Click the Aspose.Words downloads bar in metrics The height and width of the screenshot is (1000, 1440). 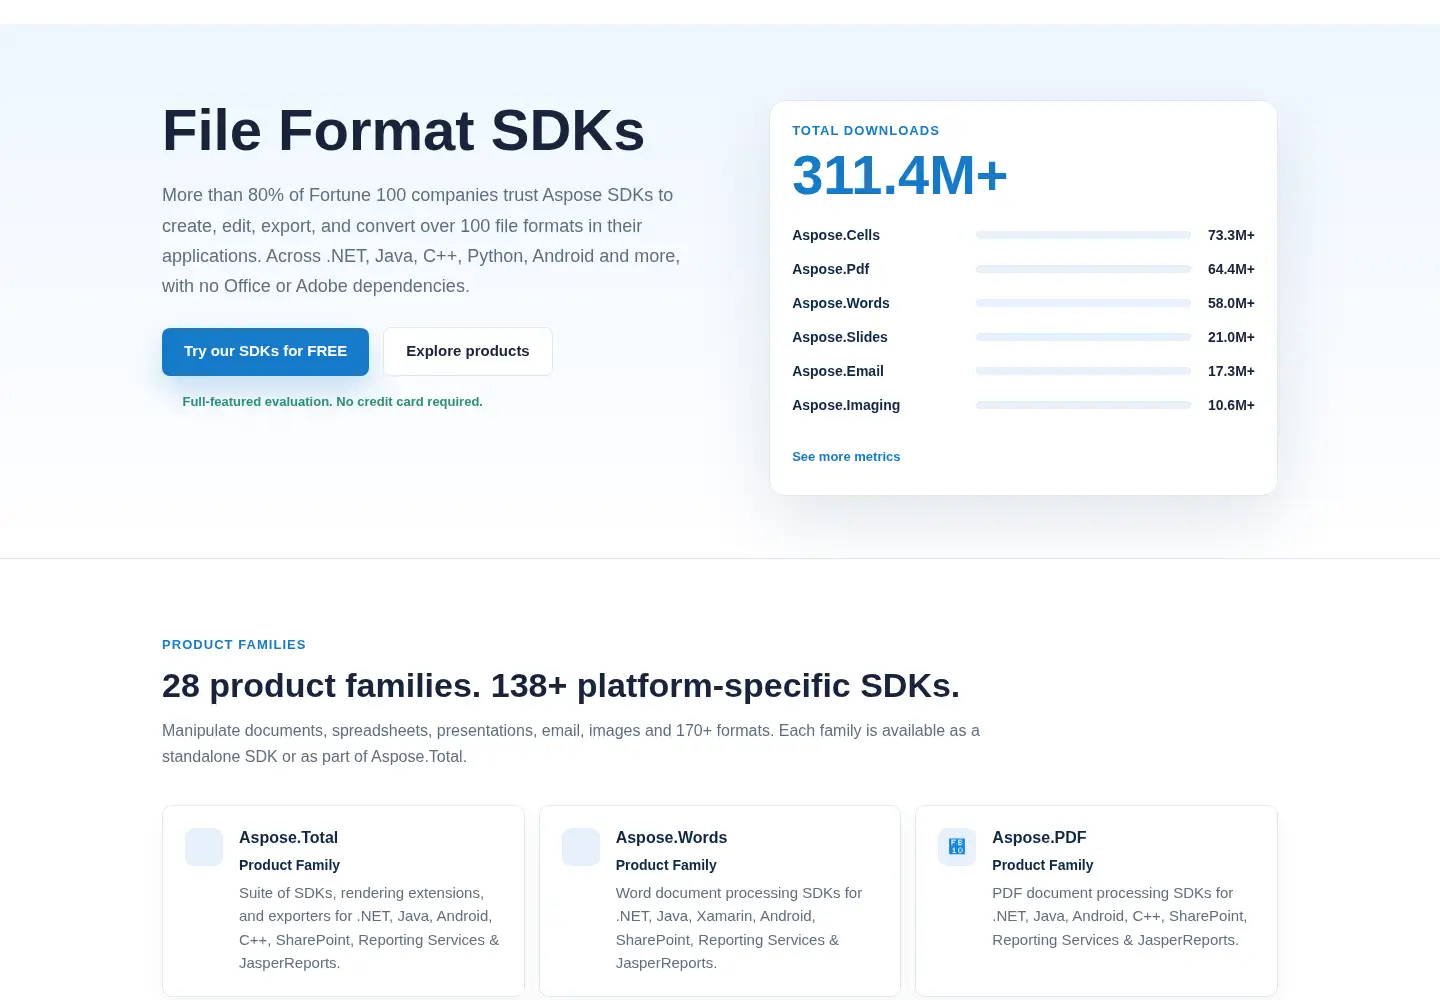tap(1083, 303)
